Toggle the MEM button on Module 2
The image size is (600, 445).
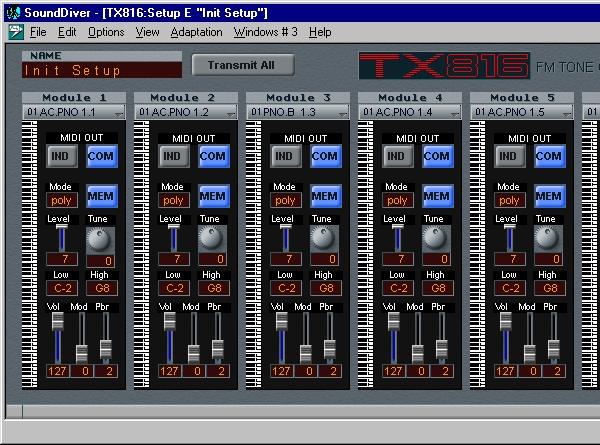(214, 196)
